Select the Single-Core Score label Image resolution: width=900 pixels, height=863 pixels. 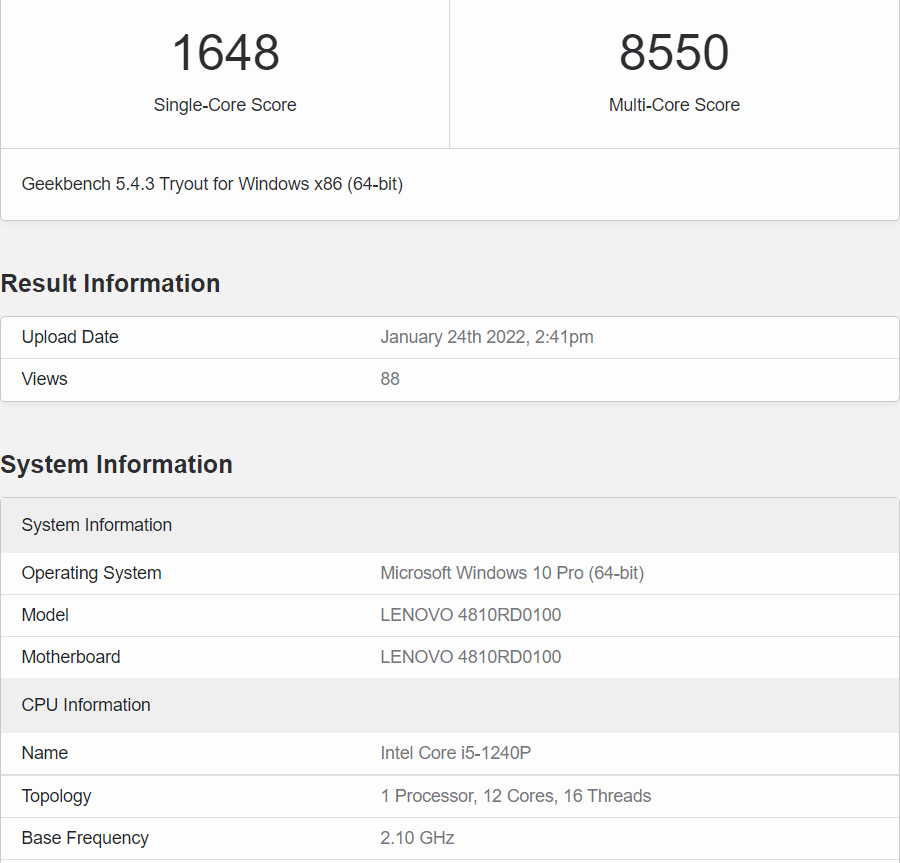click(x=225, y=105)
